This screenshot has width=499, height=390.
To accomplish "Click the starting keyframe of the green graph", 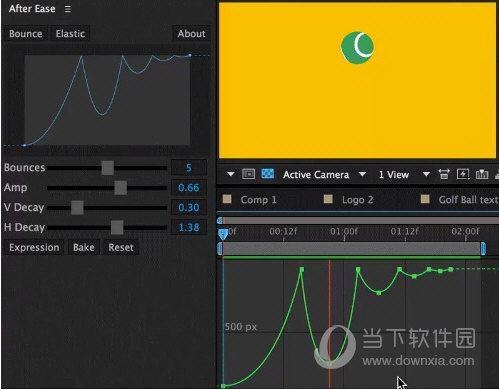I will (223, 386).
